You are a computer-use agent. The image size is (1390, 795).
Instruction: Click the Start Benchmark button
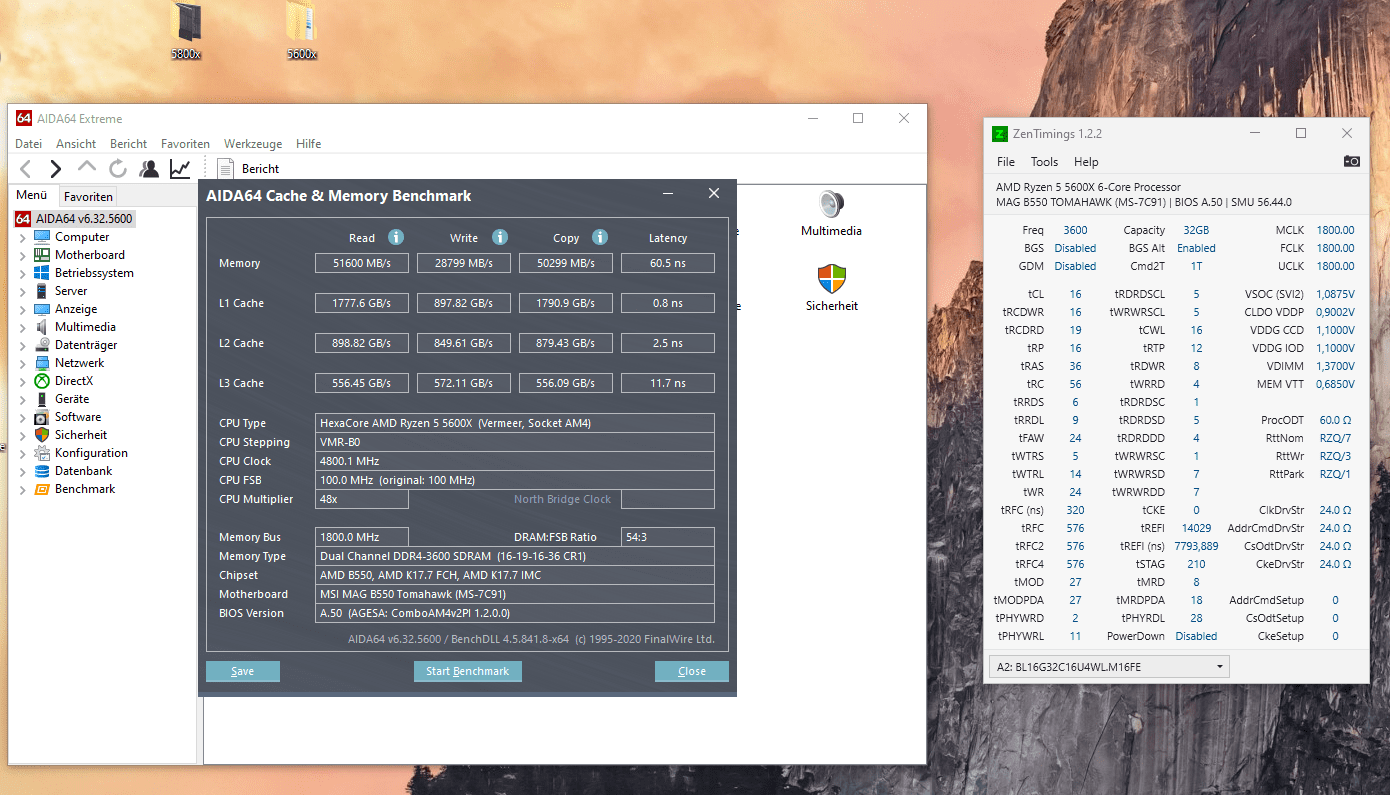468,671
